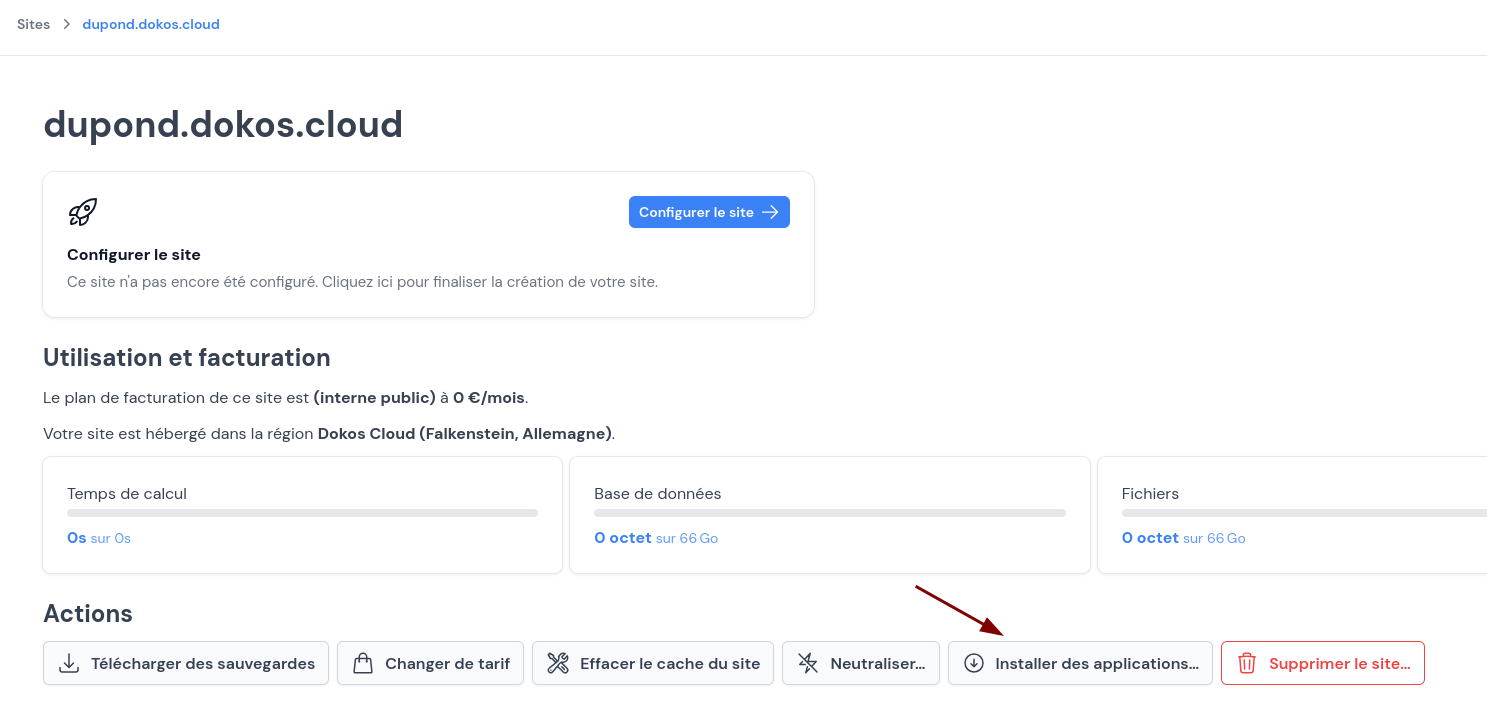Click the Neutraliser icon
This screenshot has width=1487, height=728.
pos(808,663)
